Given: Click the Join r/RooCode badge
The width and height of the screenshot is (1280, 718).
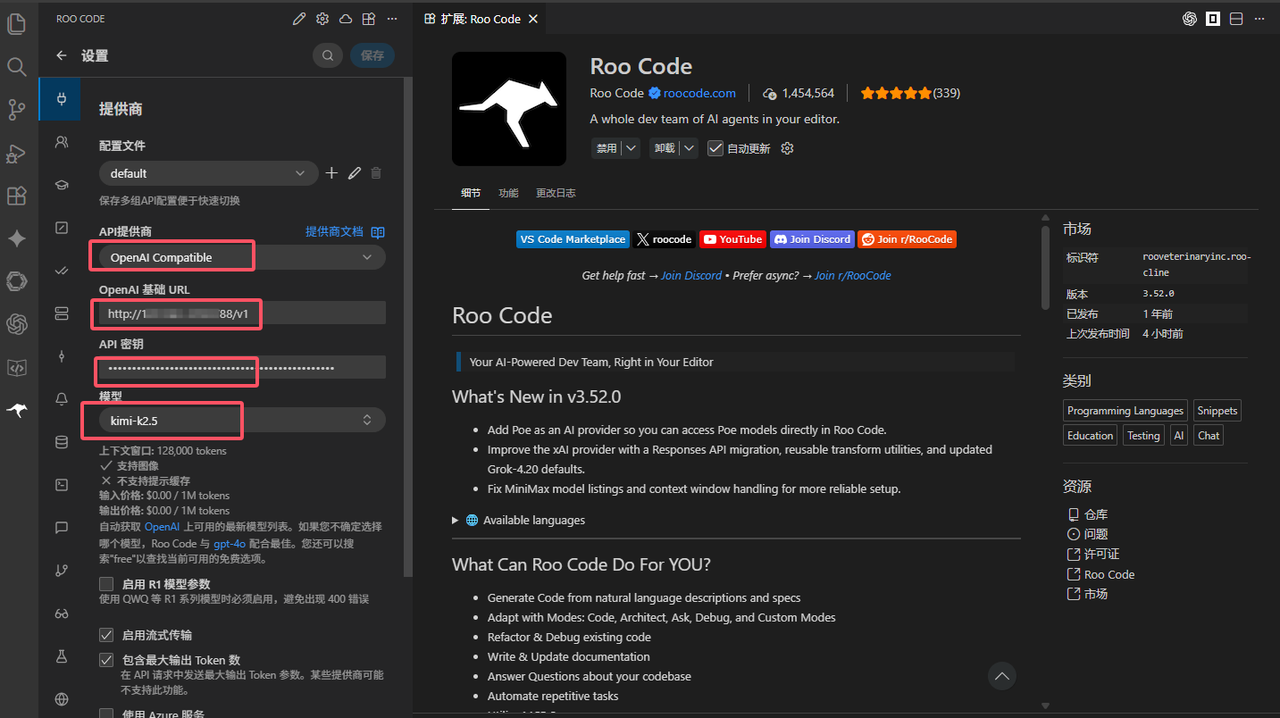Looking at the screenshot, I should click(x=907, y=239).
